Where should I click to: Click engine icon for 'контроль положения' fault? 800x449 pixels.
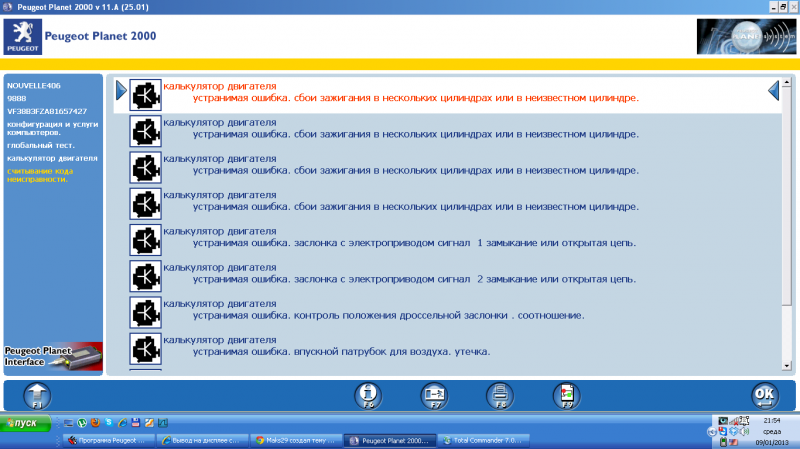(145, 312)
